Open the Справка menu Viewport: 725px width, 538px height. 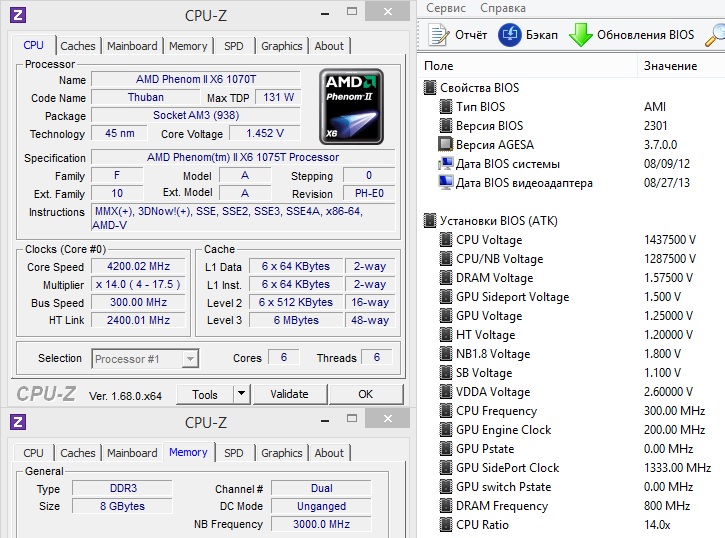coord(503,8)
